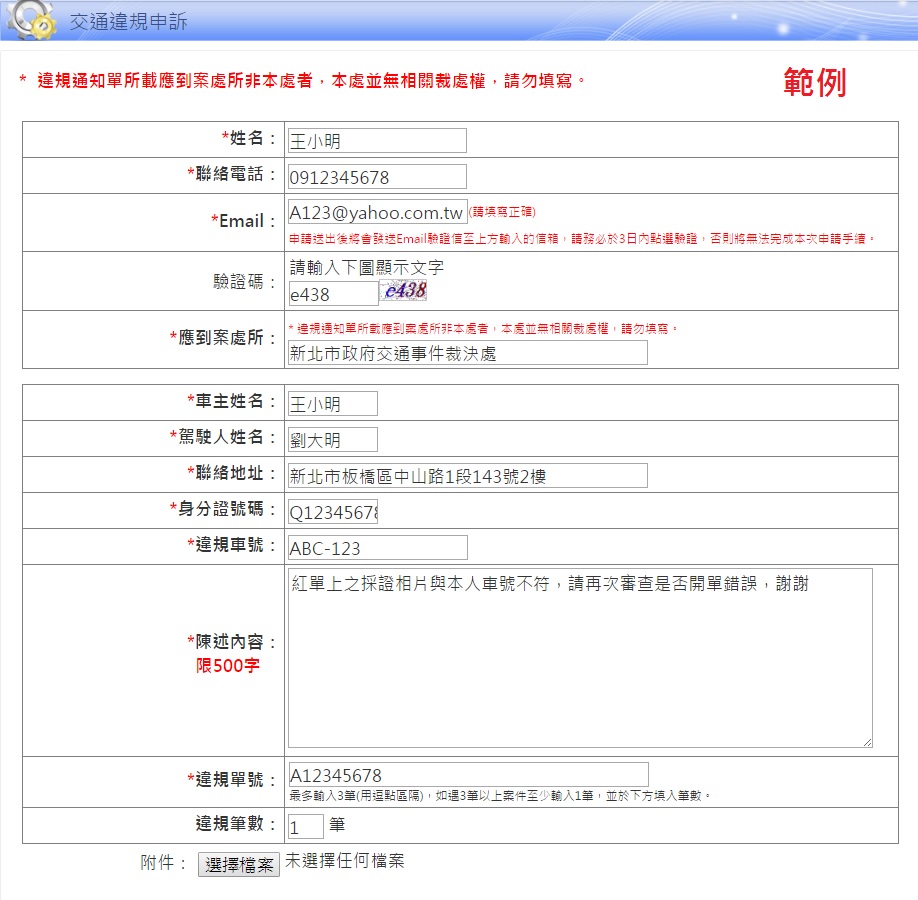Click the 驗證碼 label
The width and height of the screenshot is (918, 900).
[x=244, y=282]
